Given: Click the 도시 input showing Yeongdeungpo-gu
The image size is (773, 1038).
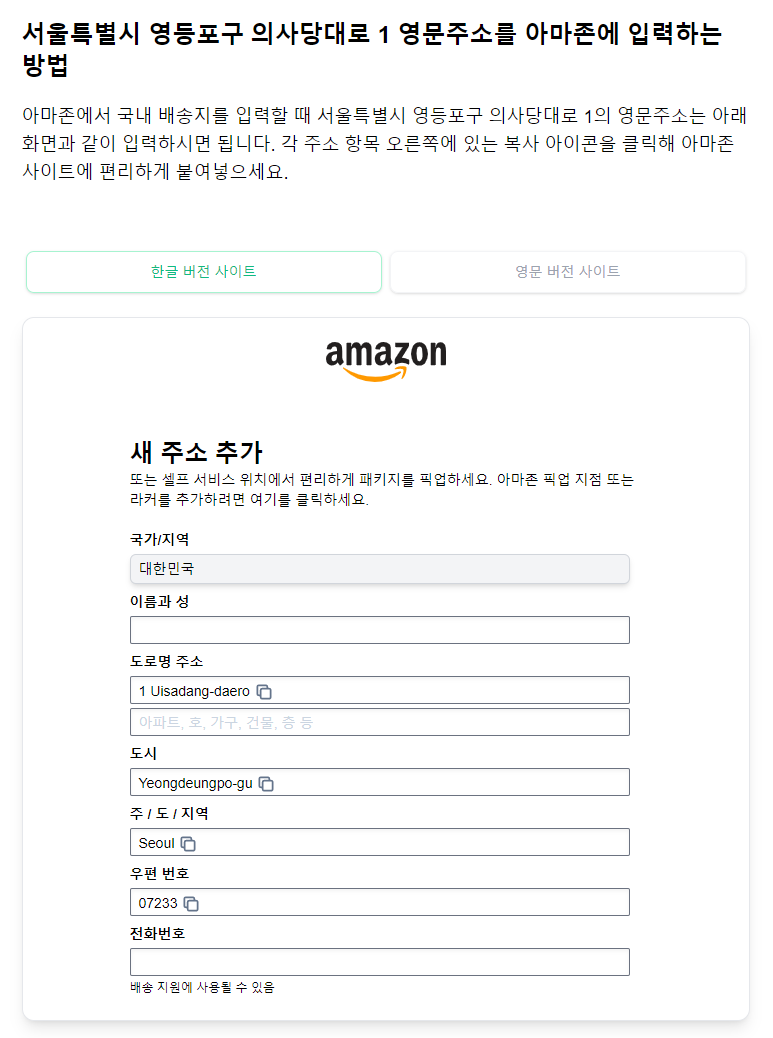Looking at the screenshot, I should tap(379, 782).
